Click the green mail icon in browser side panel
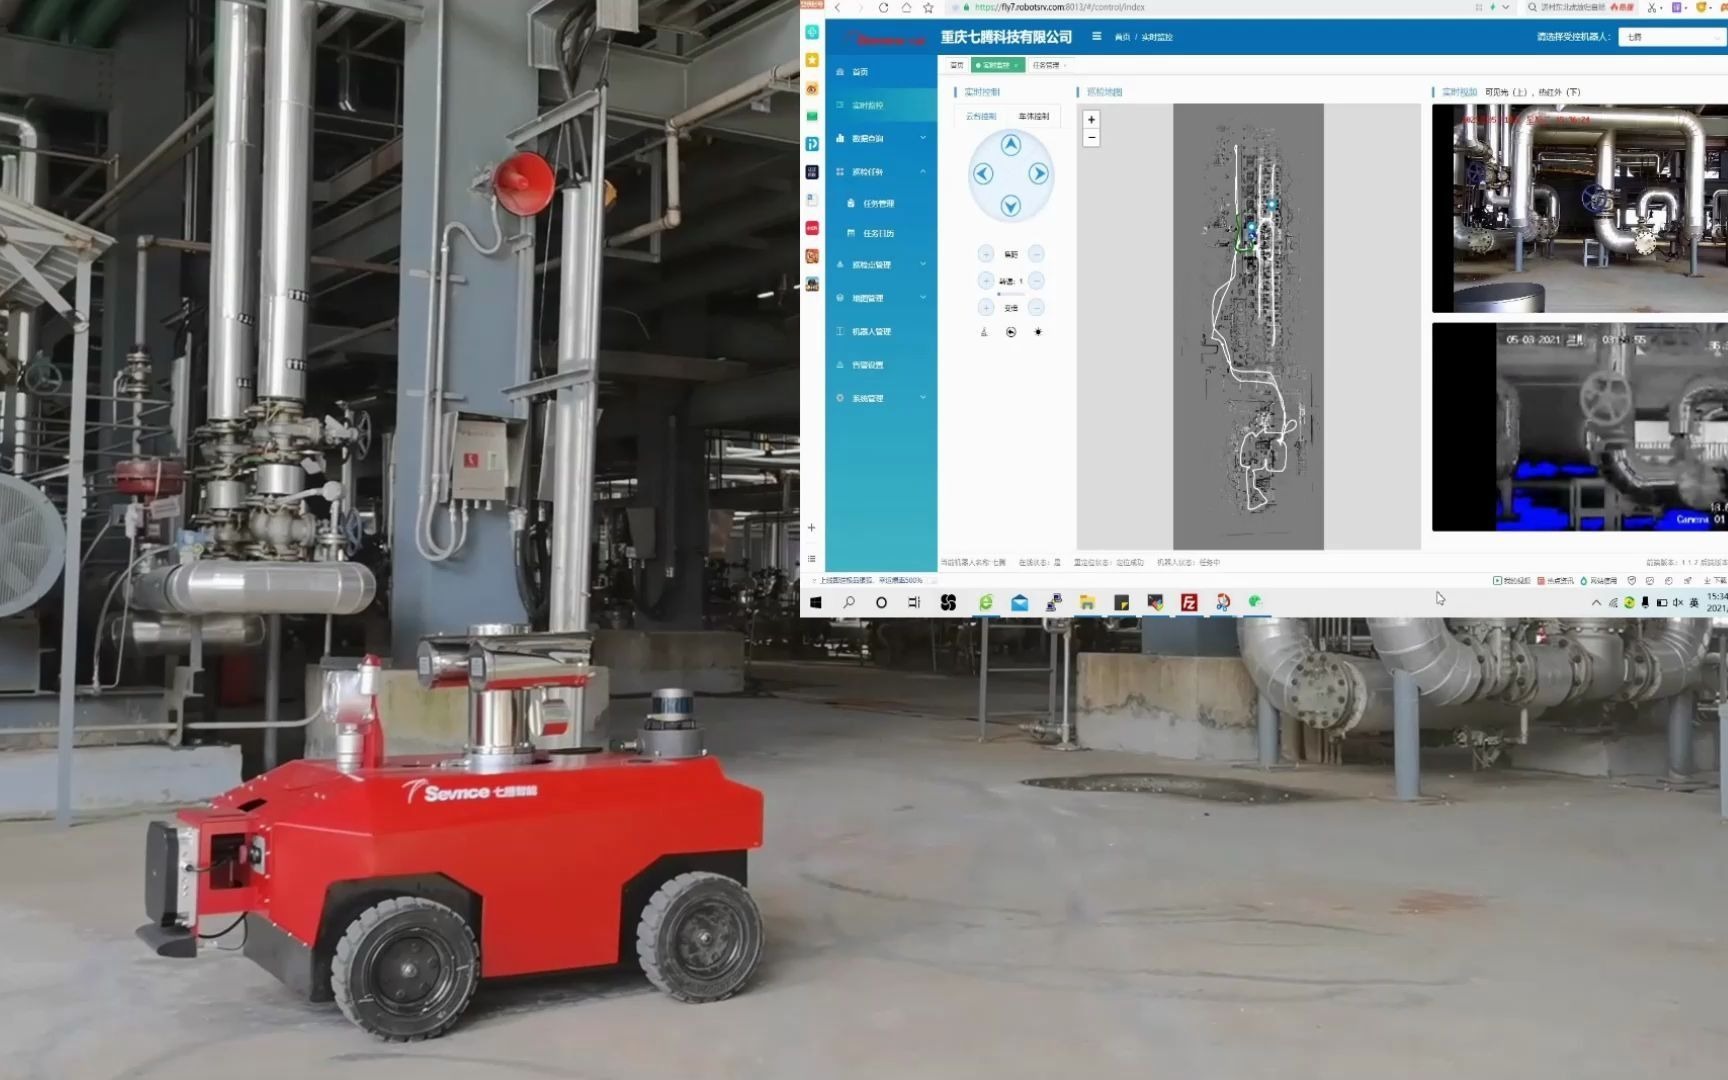Image resolution: width=1728 pixels, height=1080 pixels. tap(812, 116)
